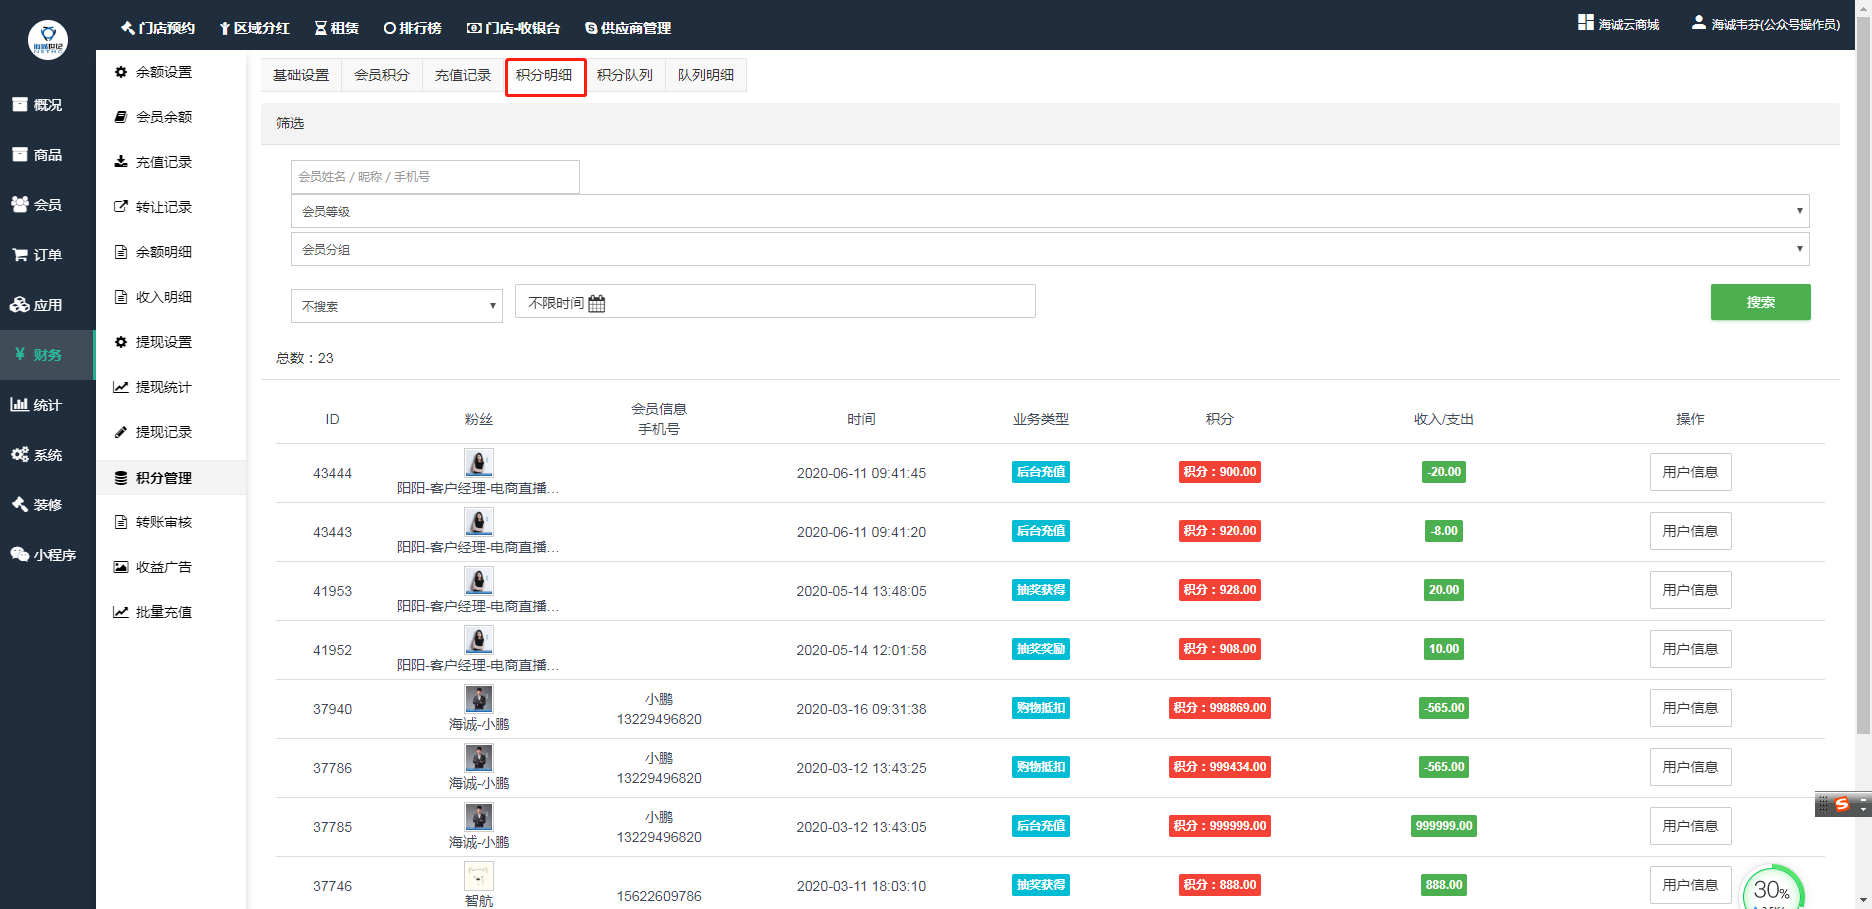Click fan avatar thumbnail in row 37940

[479, 698]
